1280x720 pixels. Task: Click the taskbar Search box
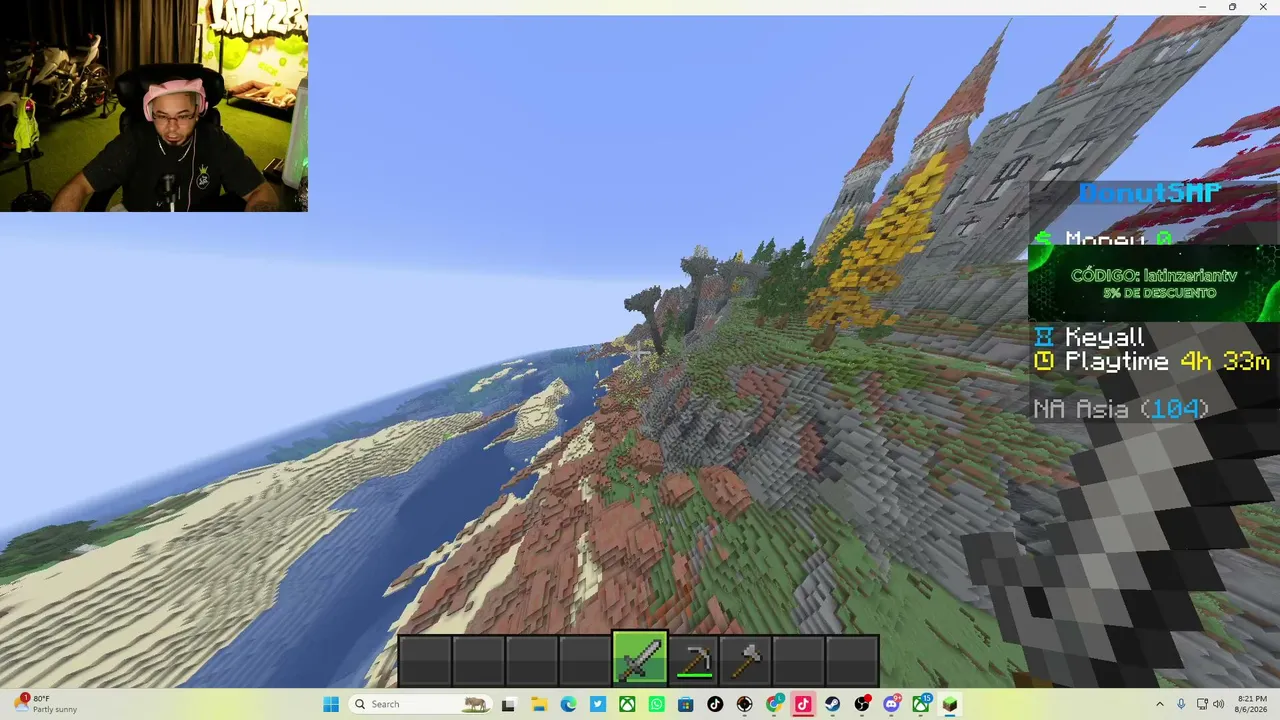421,704
